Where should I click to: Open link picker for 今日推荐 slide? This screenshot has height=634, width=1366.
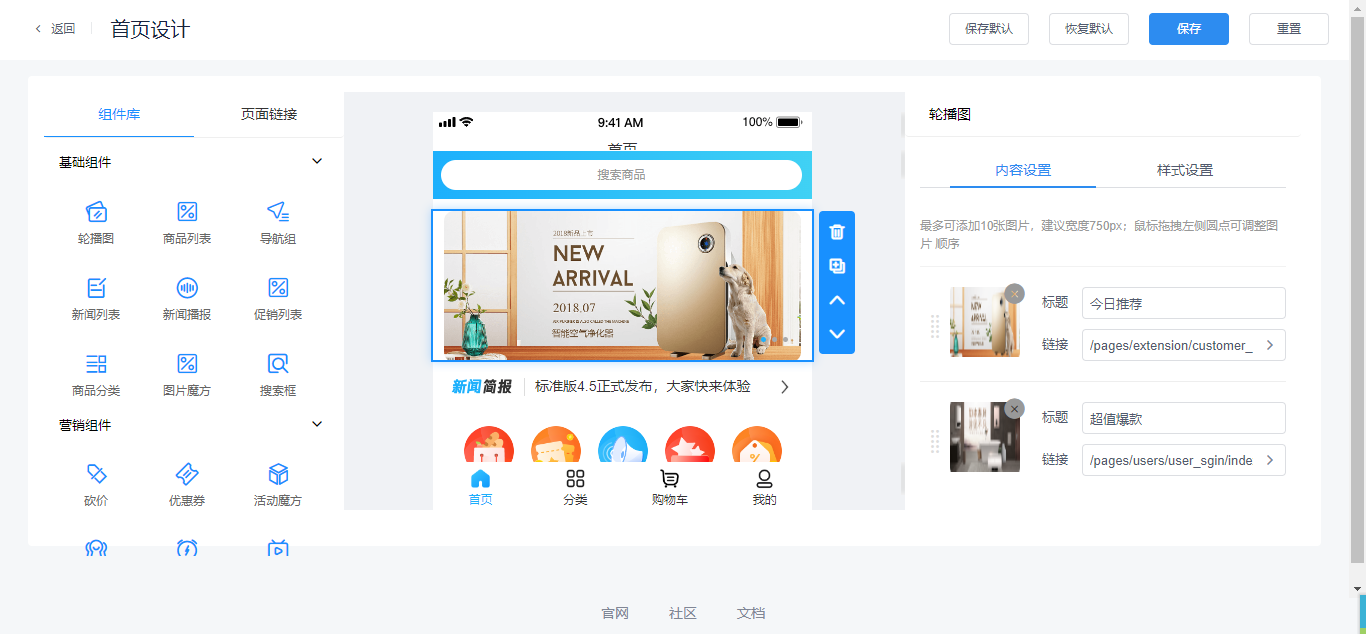point(1270,345)
